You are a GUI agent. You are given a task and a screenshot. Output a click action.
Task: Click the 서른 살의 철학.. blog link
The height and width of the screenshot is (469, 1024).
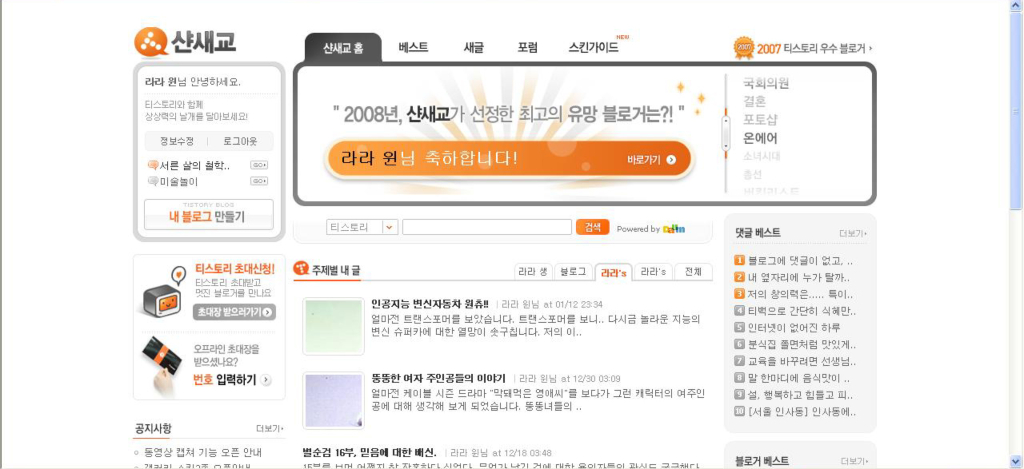(195, 165)
